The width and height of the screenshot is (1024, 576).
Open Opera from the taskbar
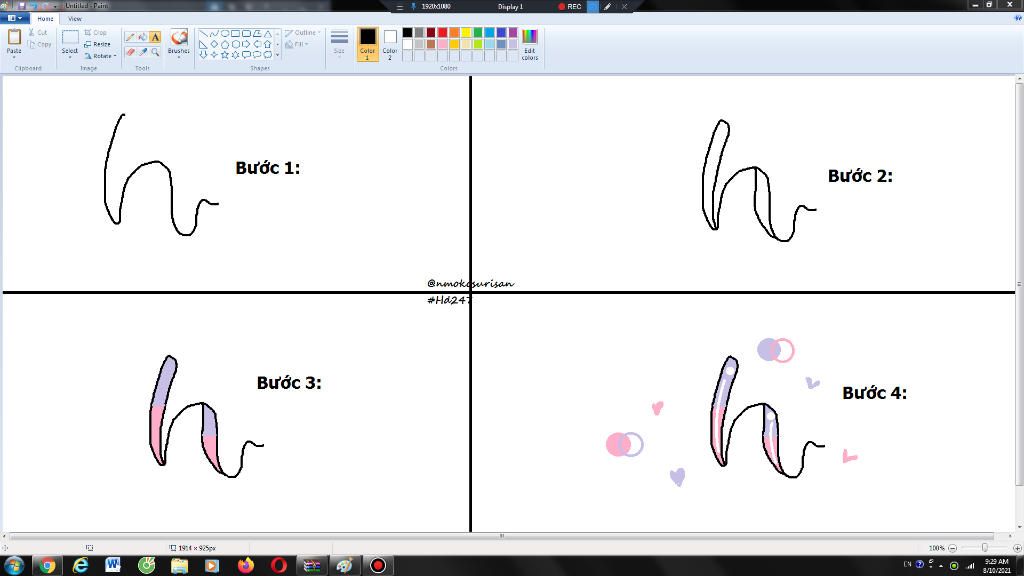(x=279, y=566)
